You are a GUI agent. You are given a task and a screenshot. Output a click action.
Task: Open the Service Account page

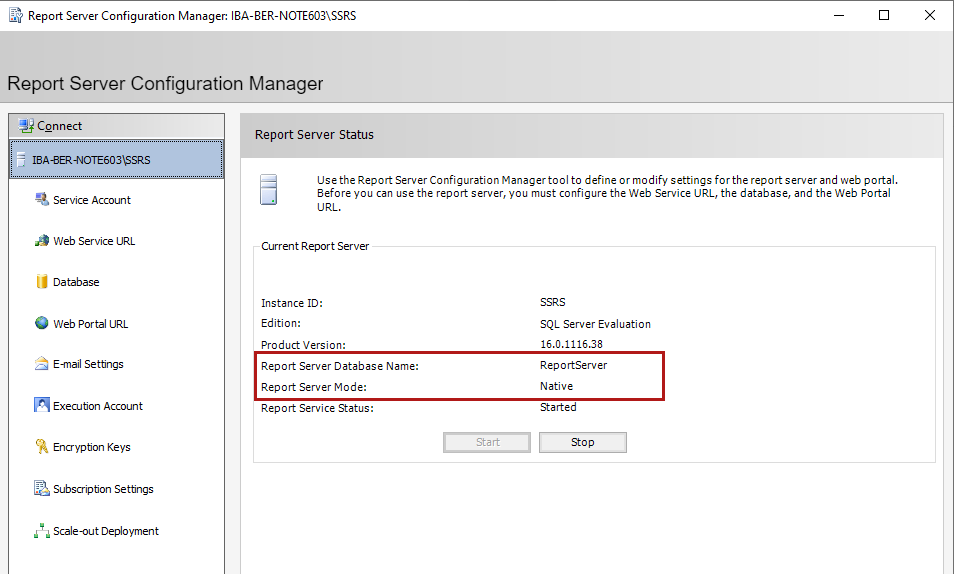coord(92,200)
